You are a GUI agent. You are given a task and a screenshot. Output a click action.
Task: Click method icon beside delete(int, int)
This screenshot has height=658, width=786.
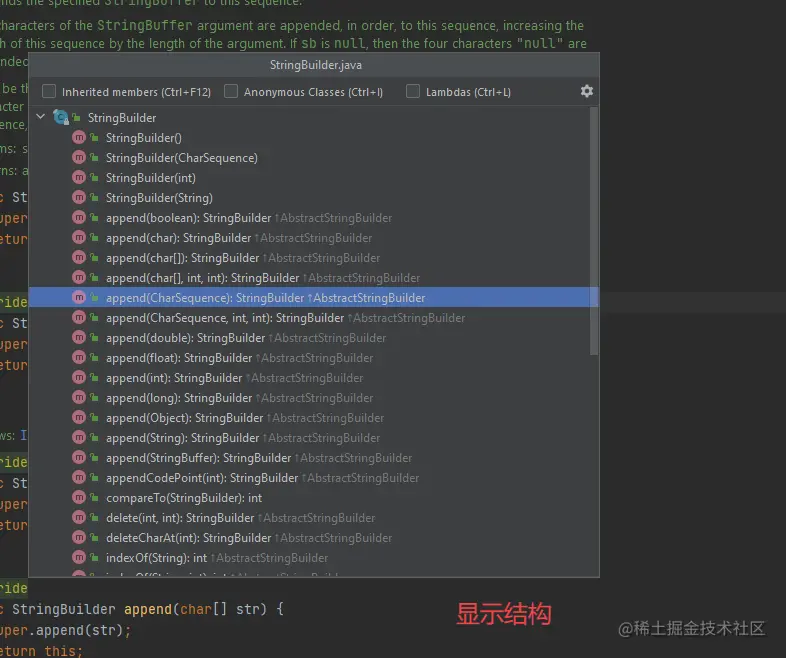[79, 518]
